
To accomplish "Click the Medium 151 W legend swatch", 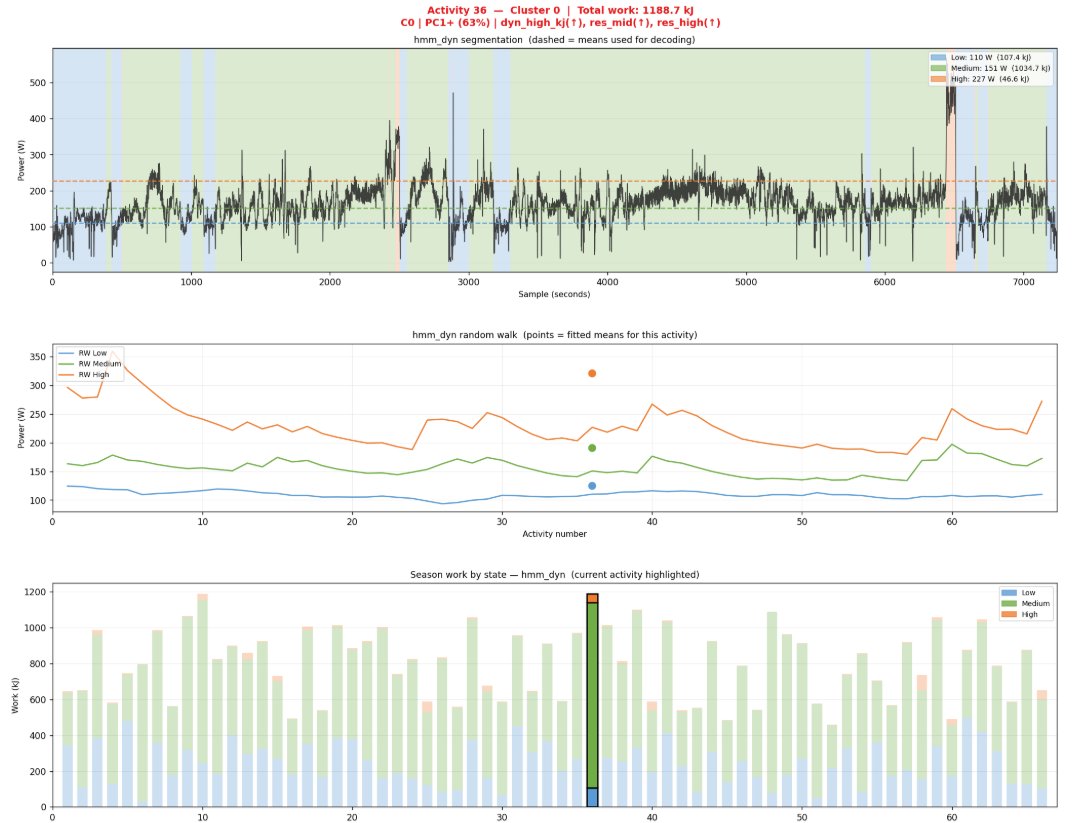I will (x=938, y=69).
